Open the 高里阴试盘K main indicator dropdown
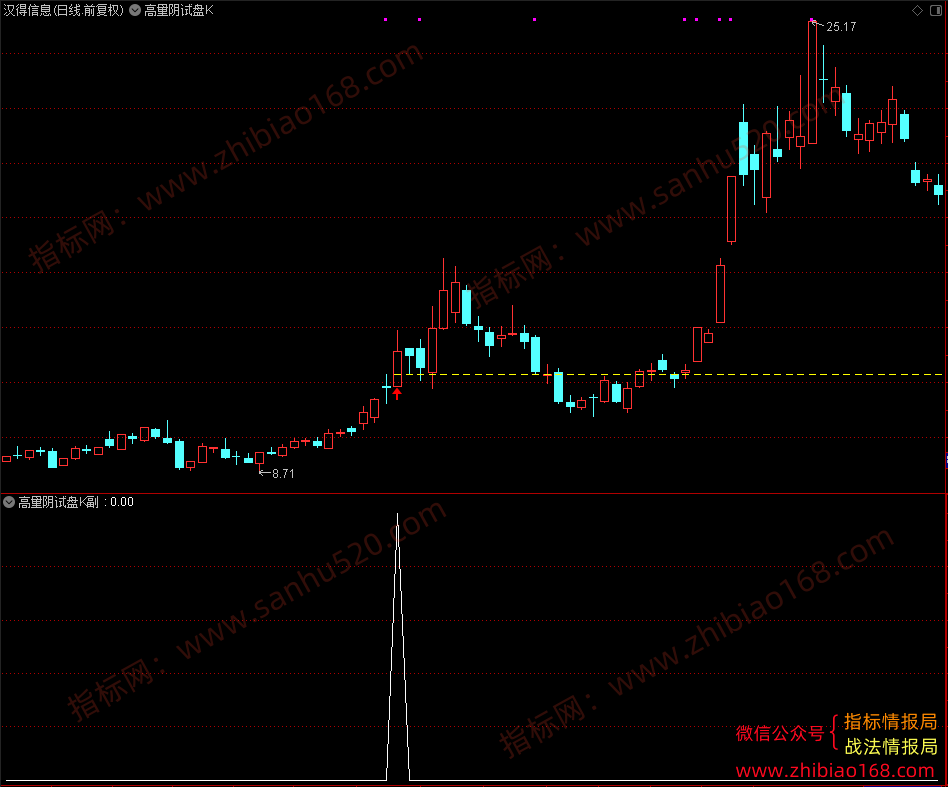This screenshot has width=948, height=787. 135,10
